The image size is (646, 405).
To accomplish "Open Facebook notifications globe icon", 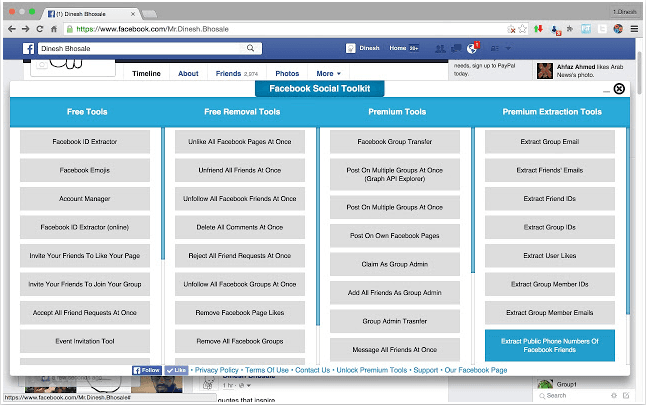I will click(472, 49).
